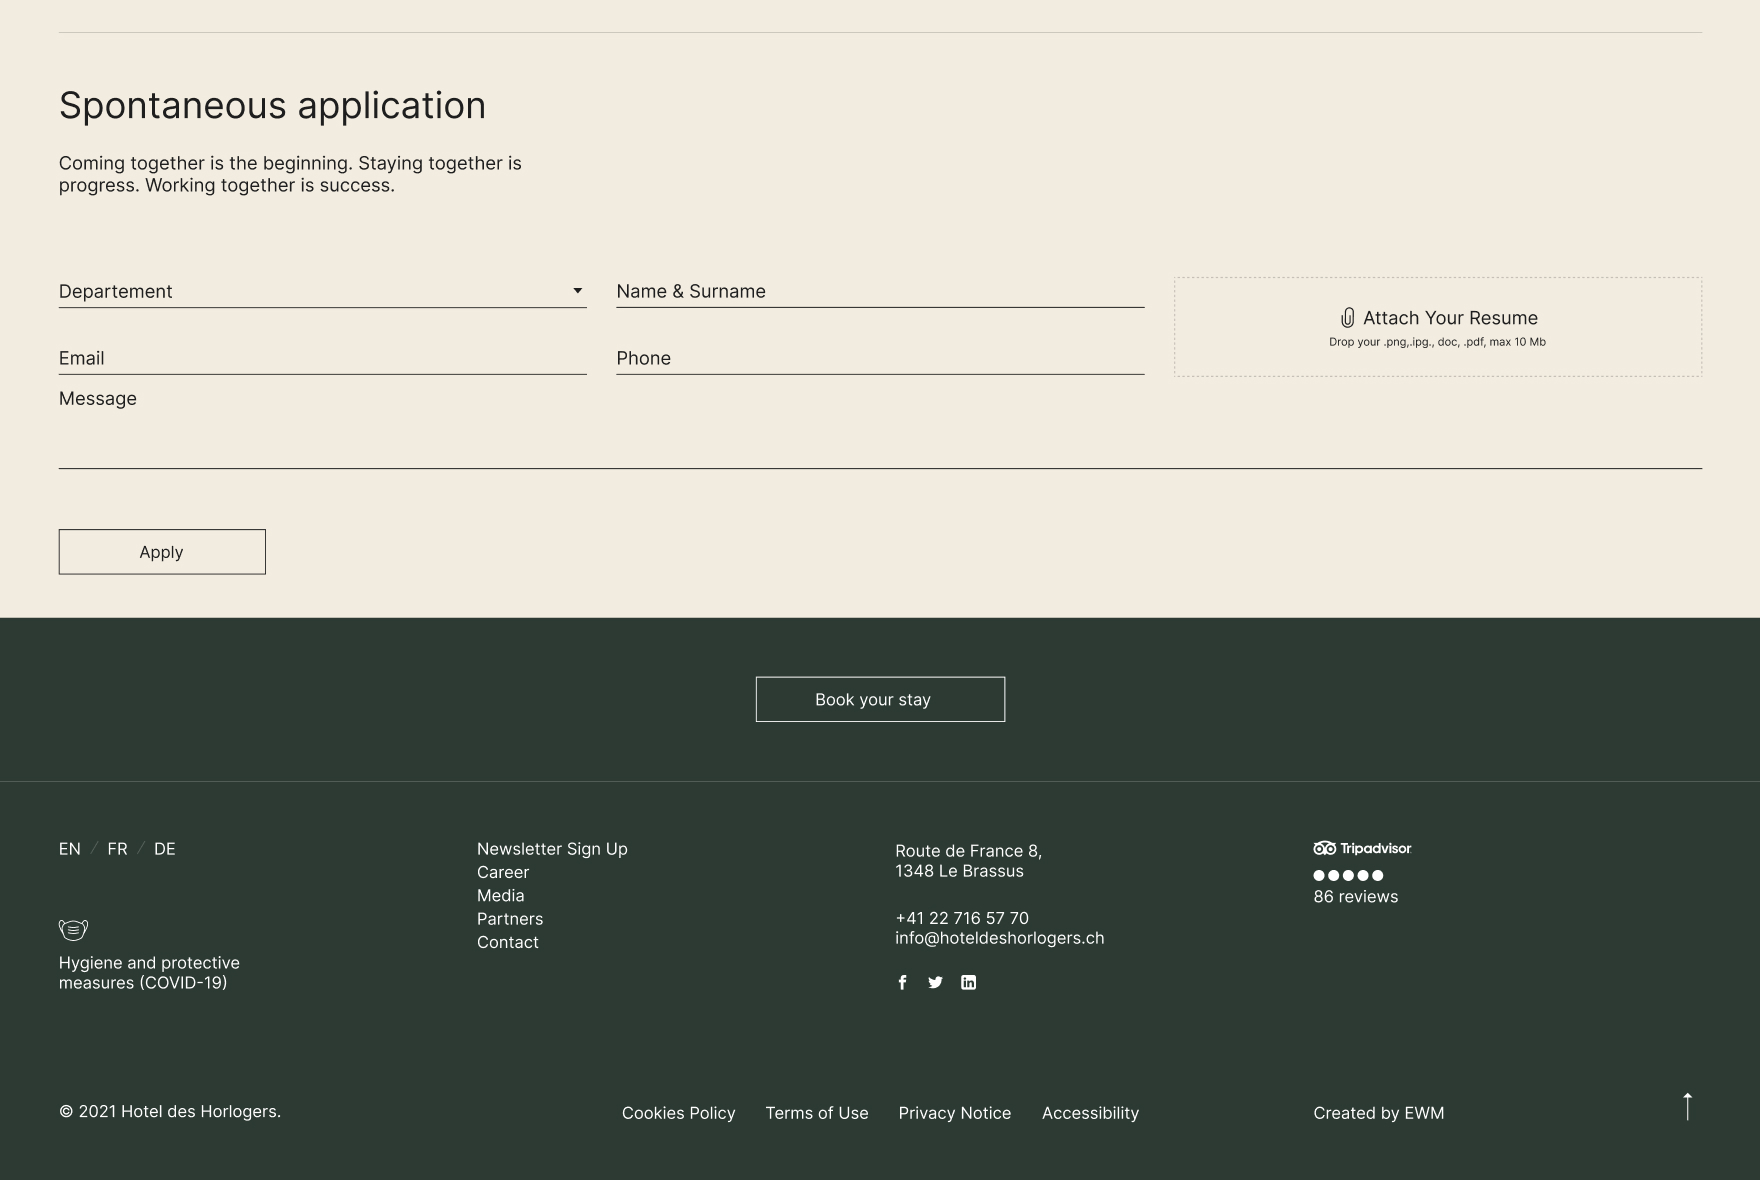Image resolution: width=1760 pixels, height=1180 pixels.
Task: Switch language to FR
Action: click(x=117, y=849)
